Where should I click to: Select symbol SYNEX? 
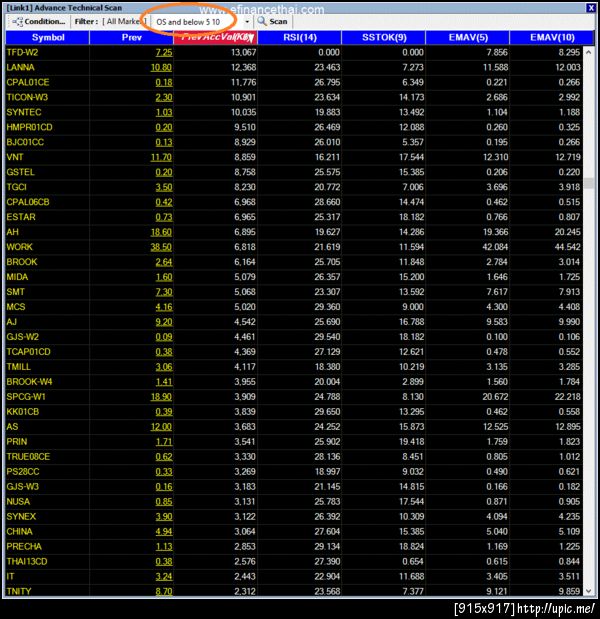point(21,517)
